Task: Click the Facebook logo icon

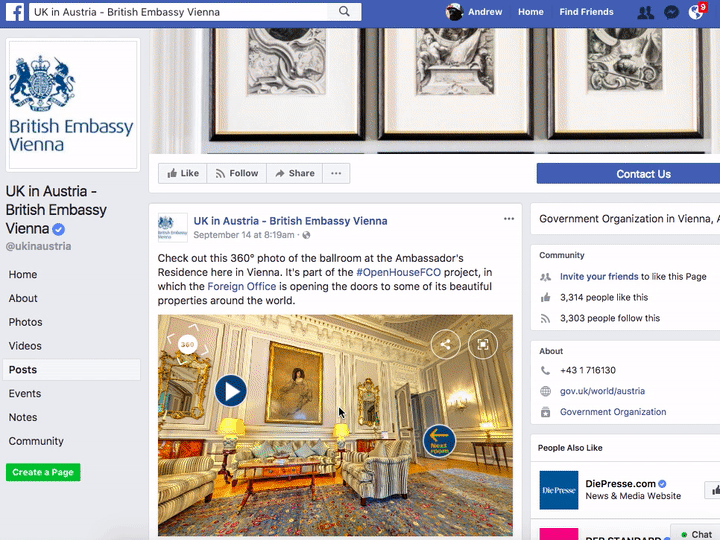Action: (15, 12)
